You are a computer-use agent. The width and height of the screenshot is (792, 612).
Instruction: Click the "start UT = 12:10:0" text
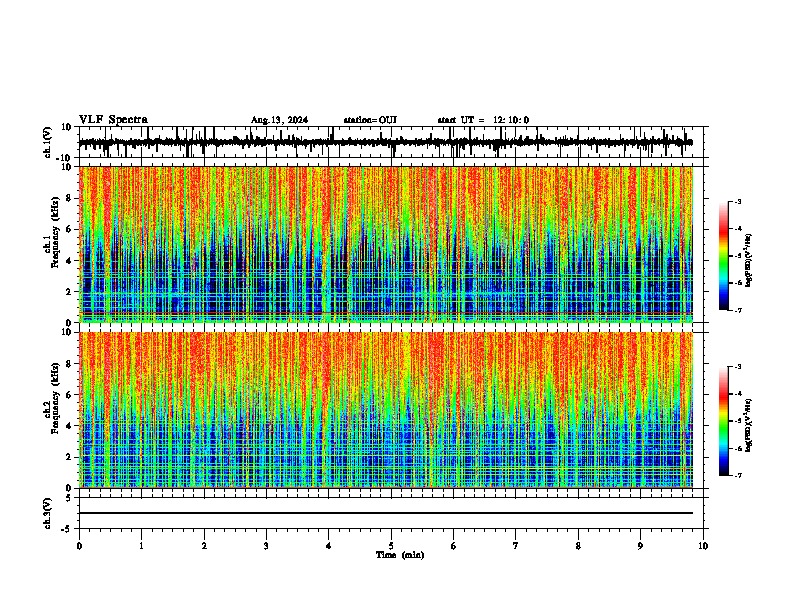(483, 120)
